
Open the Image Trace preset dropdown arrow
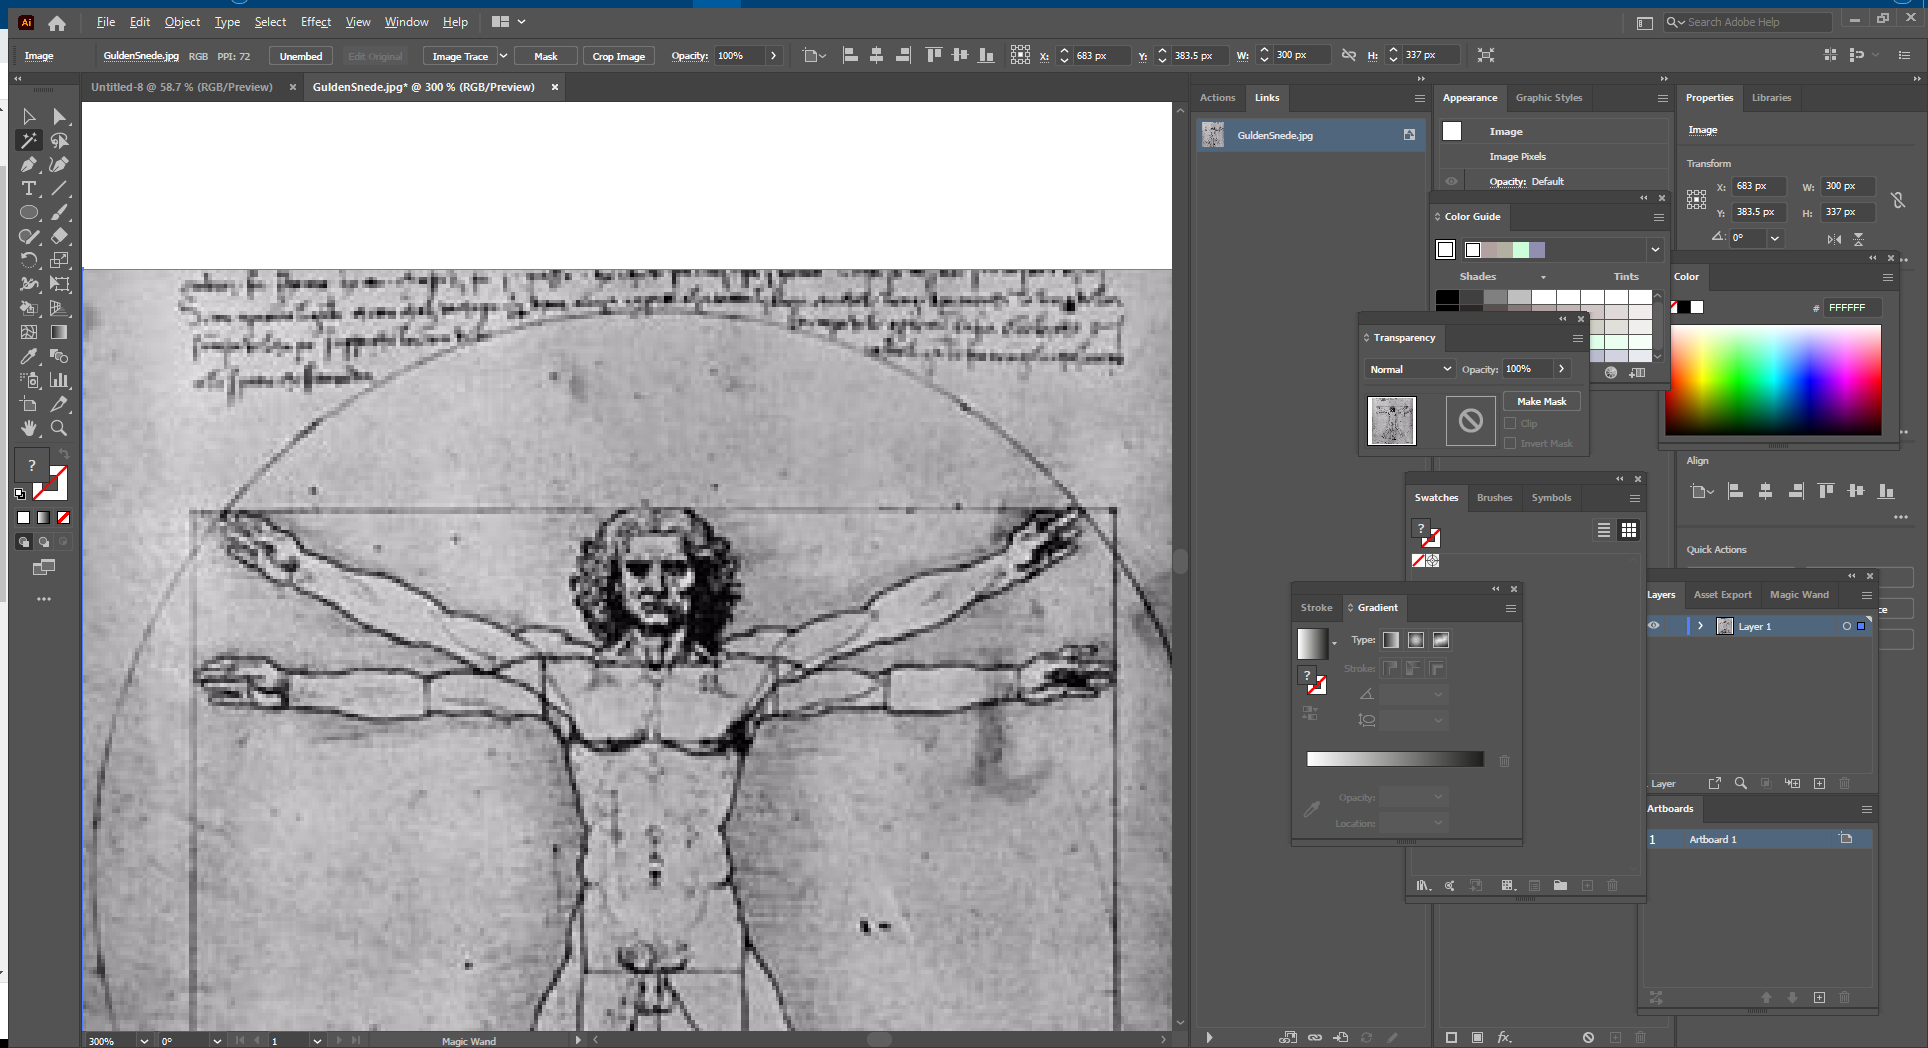pos(503,56)
